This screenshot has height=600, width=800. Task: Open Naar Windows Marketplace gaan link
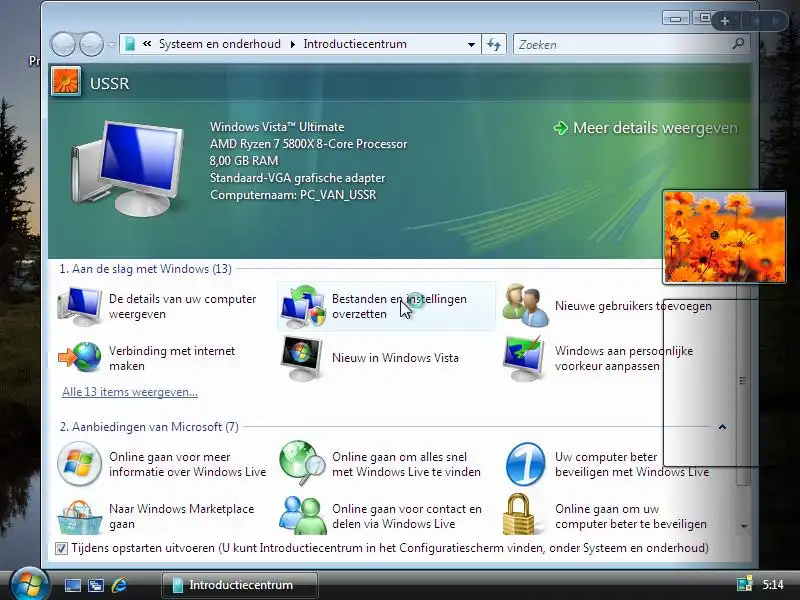pyautogui.click(x=181, y=516)
